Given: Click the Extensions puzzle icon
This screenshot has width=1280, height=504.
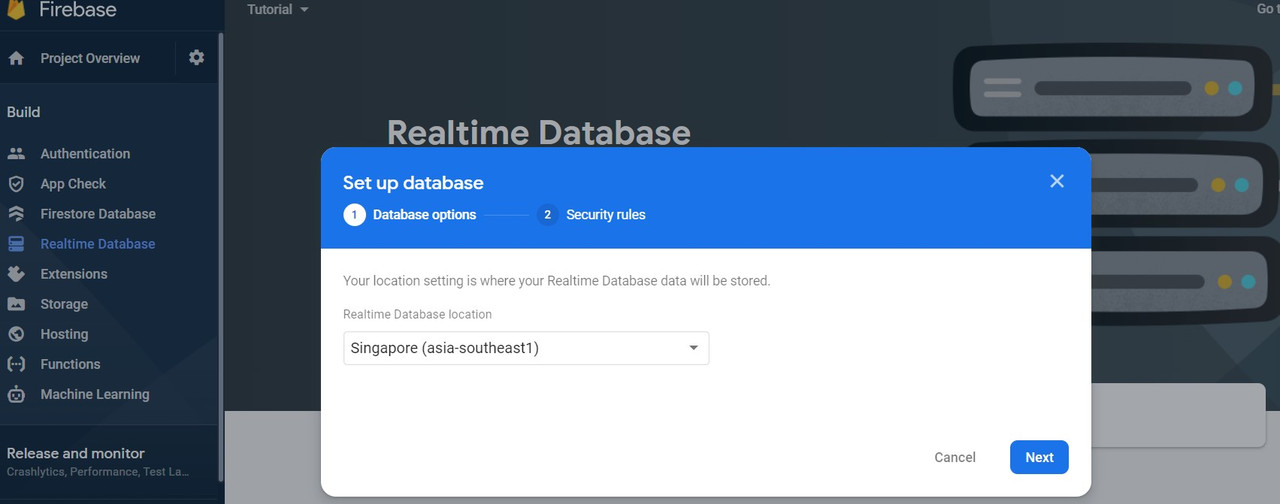Looking at the screenshot, I should pos(16,274).
